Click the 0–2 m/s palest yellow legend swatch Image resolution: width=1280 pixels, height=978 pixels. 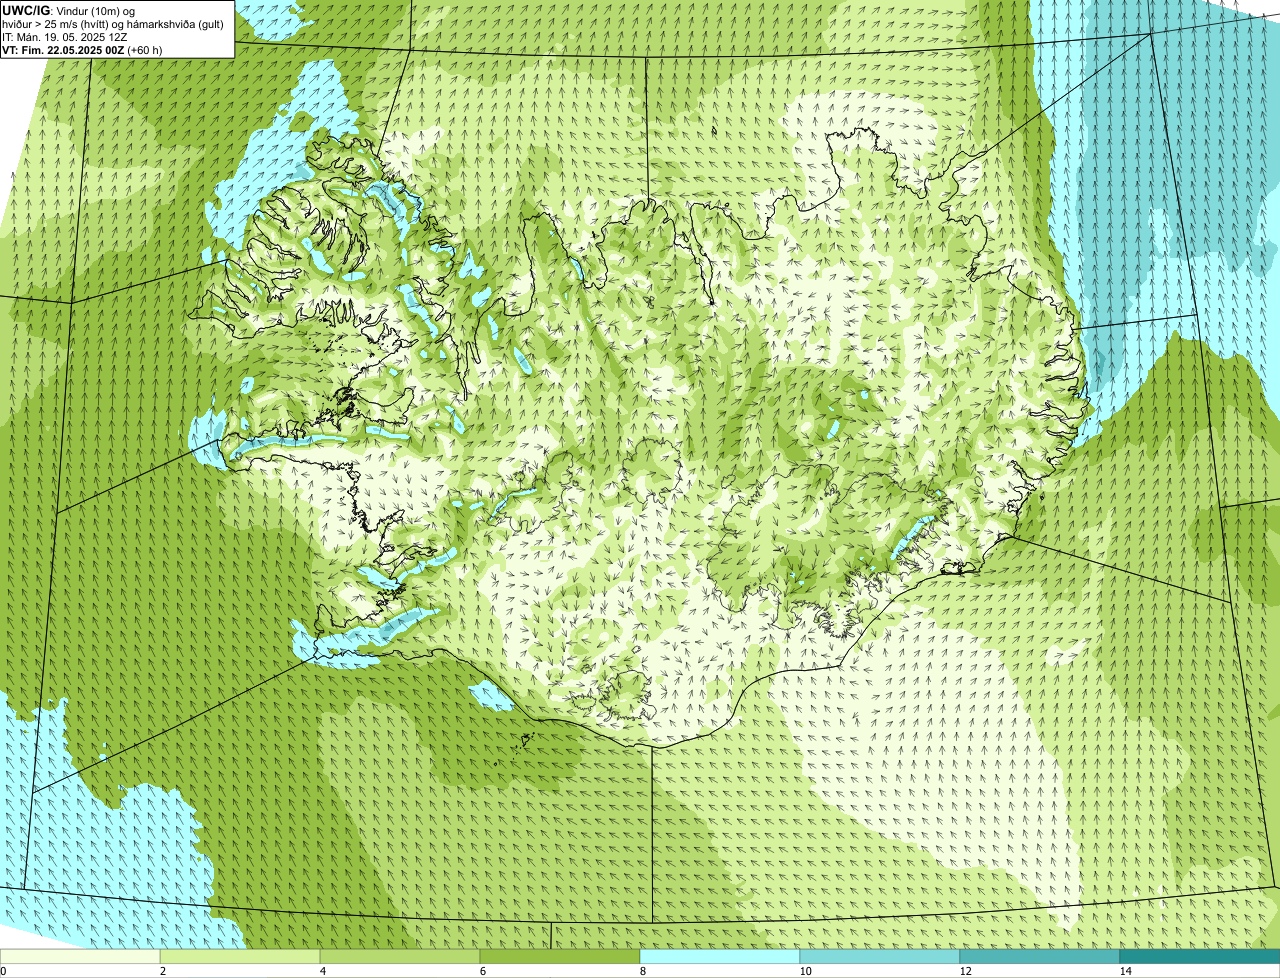(x=80, y=956)
